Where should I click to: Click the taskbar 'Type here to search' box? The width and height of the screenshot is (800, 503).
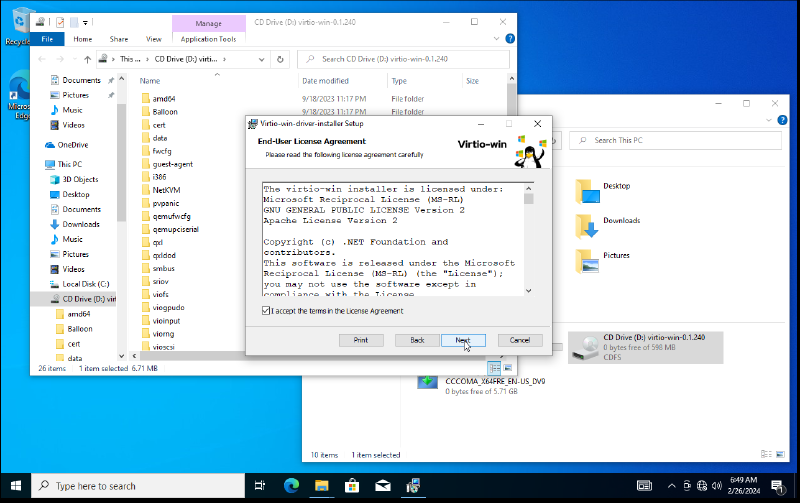(x=138, y=486)
